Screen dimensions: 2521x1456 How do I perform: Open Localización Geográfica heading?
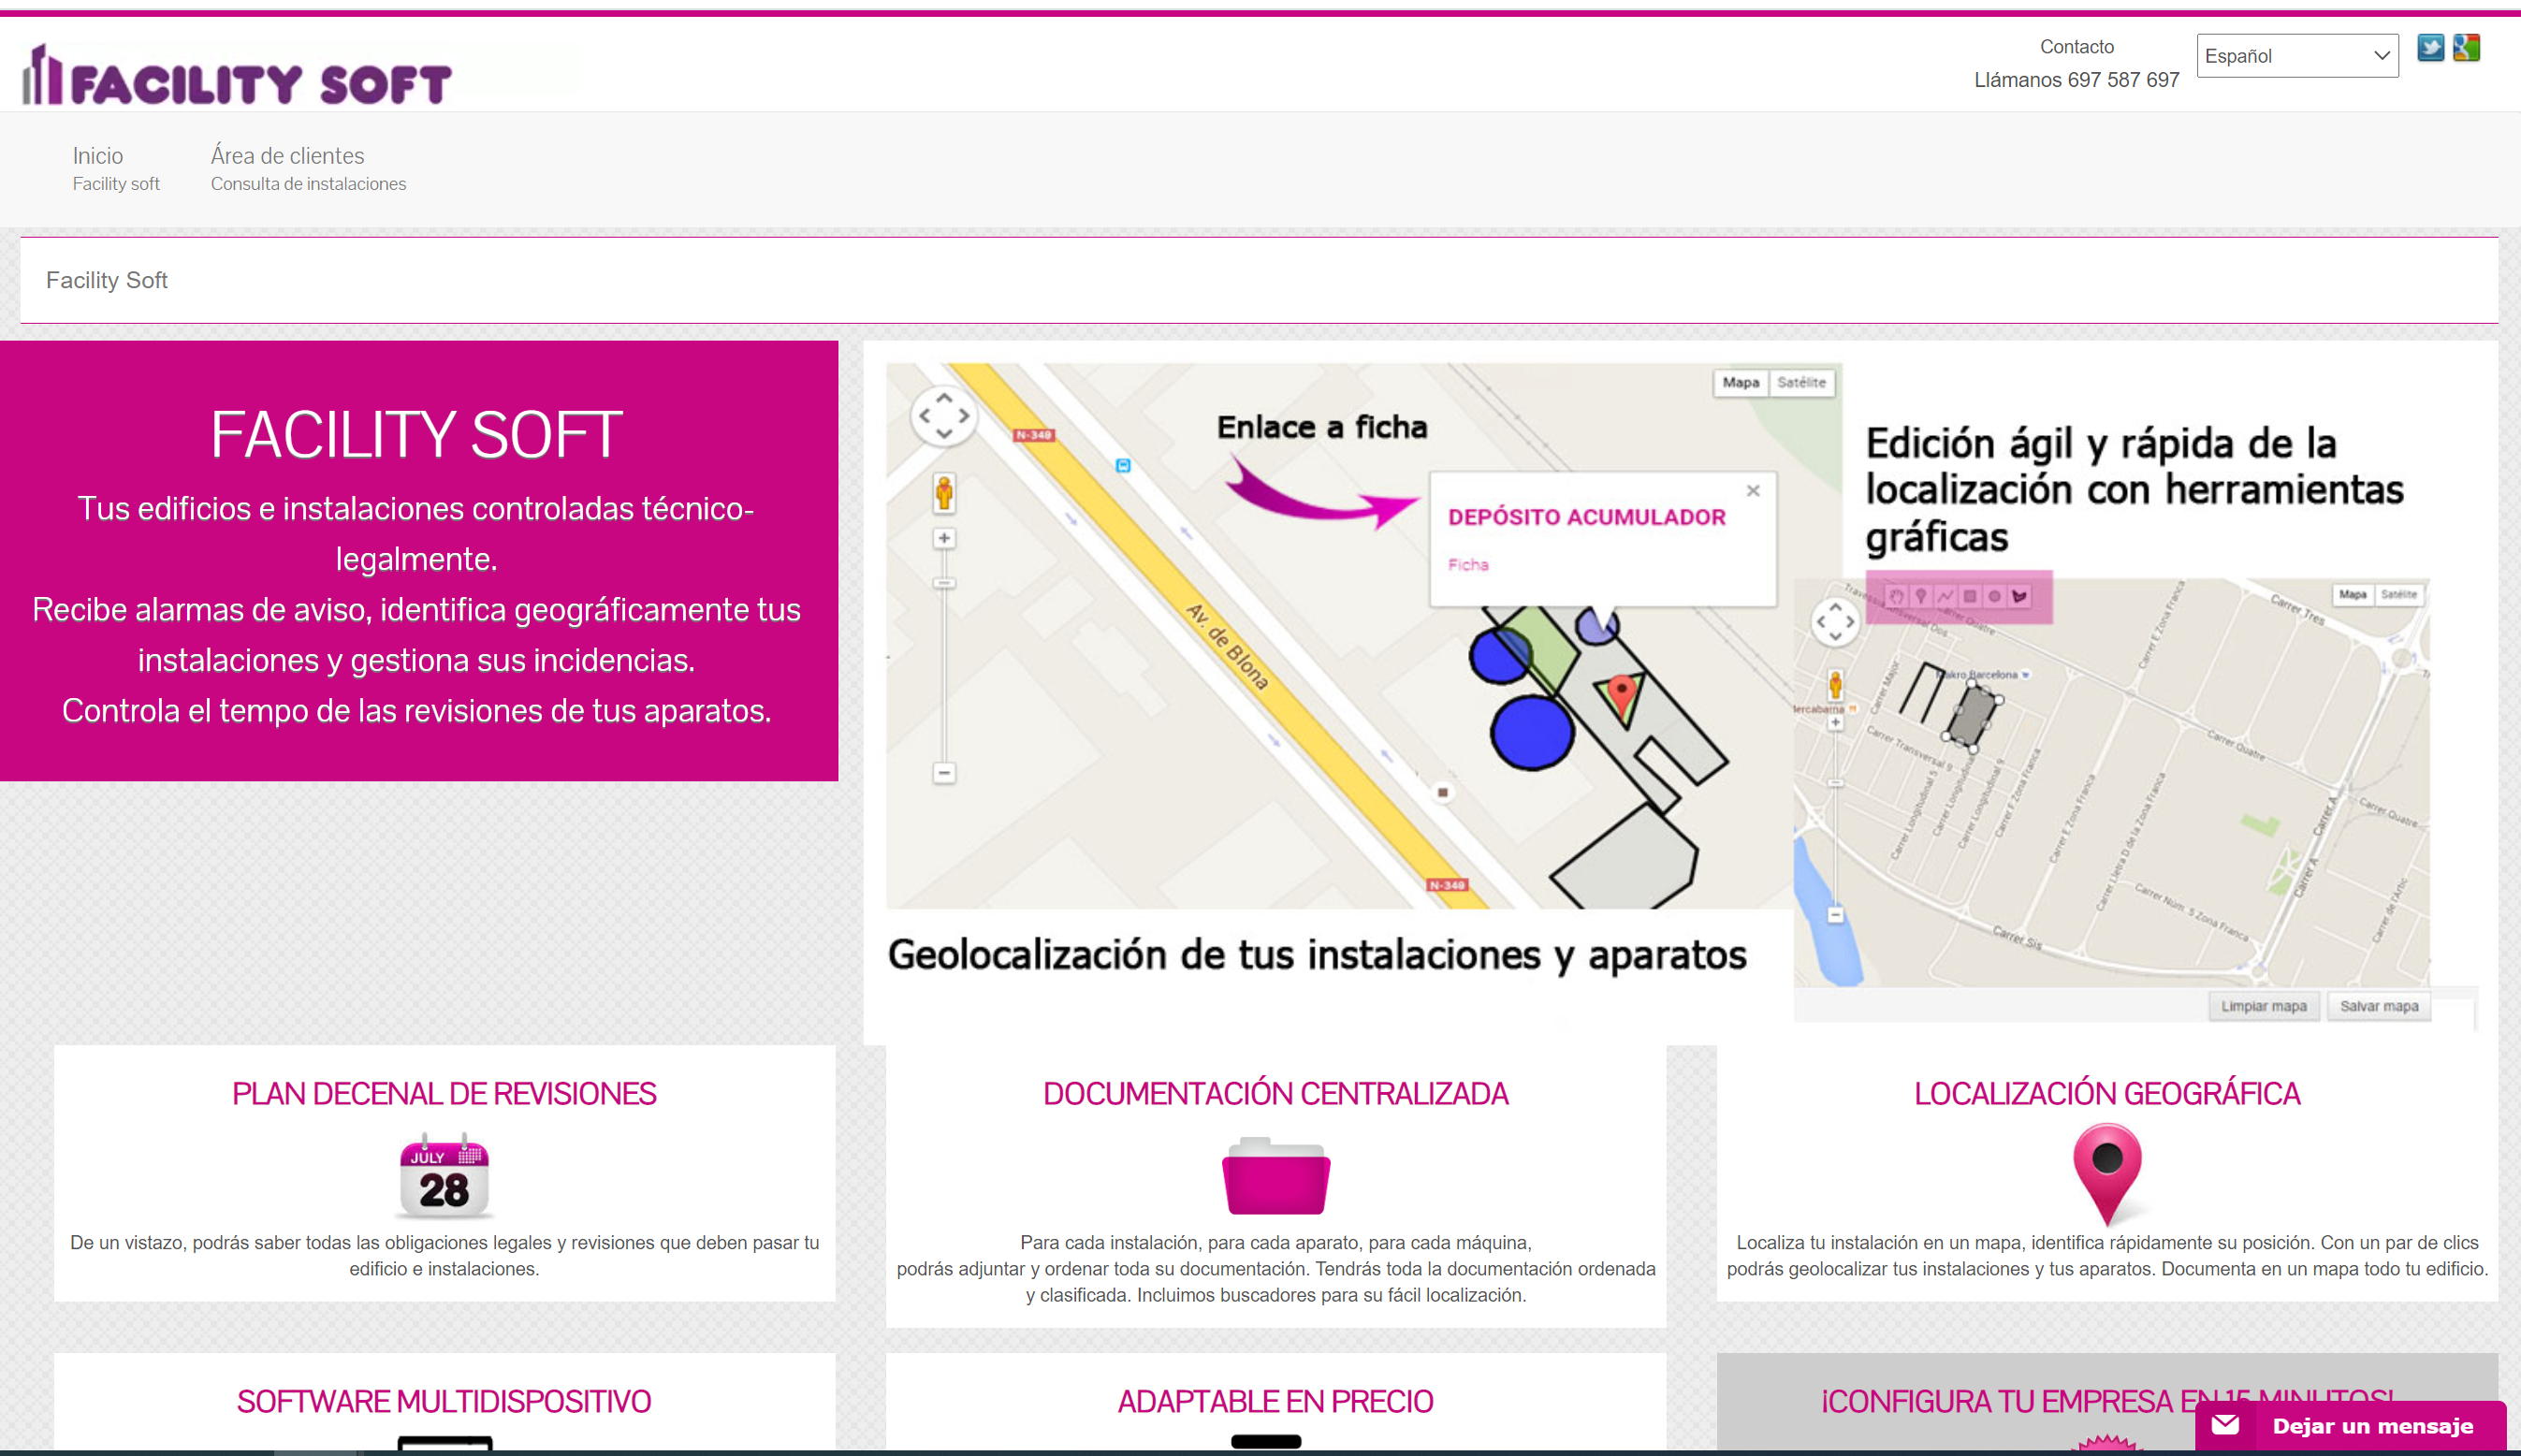(2106, 1093)
